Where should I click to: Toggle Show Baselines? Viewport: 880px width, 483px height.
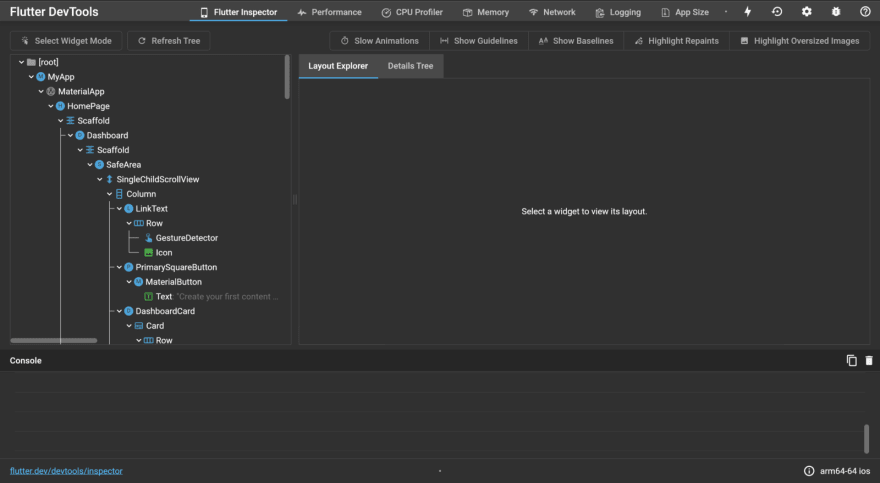[x=576, y=41]
